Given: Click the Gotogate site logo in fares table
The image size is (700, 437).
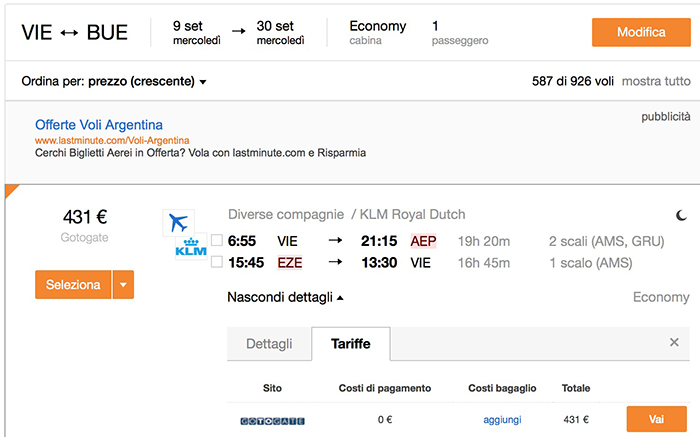Looking at the screenshot, I should point(272,421).
